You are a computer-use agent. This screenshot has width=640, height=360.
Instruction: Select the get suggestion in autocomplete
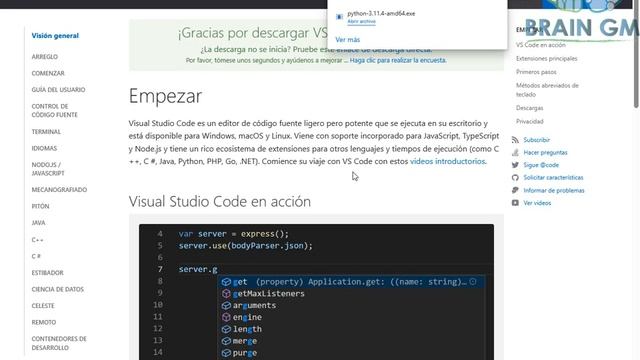(x=351, y=282)
